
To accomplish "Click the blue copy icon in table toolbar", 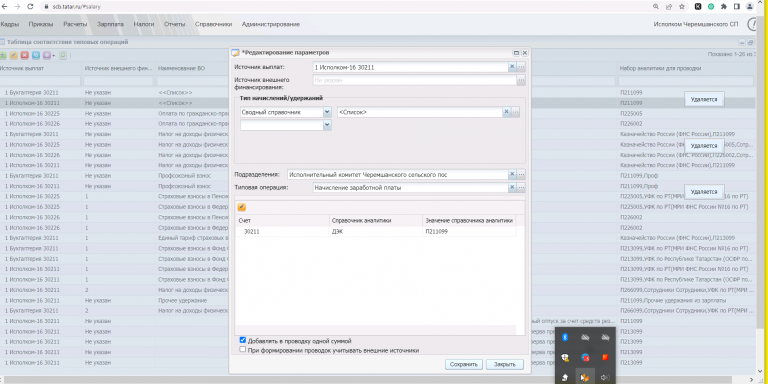I will pos(35,55).
